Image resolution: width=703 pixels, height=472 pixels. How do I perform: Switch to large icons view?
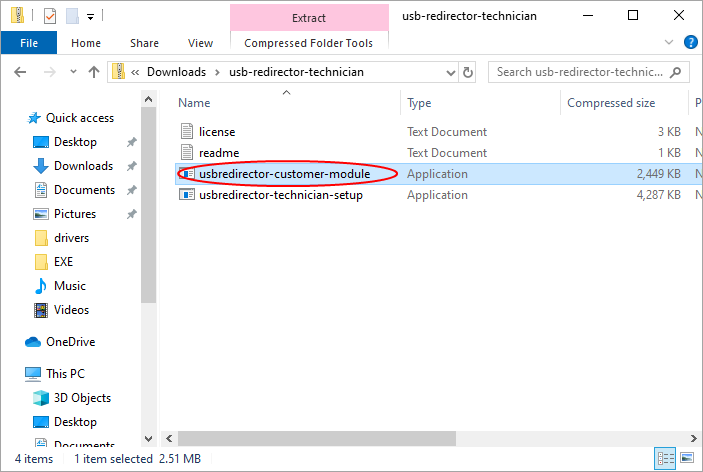[688, 459]
